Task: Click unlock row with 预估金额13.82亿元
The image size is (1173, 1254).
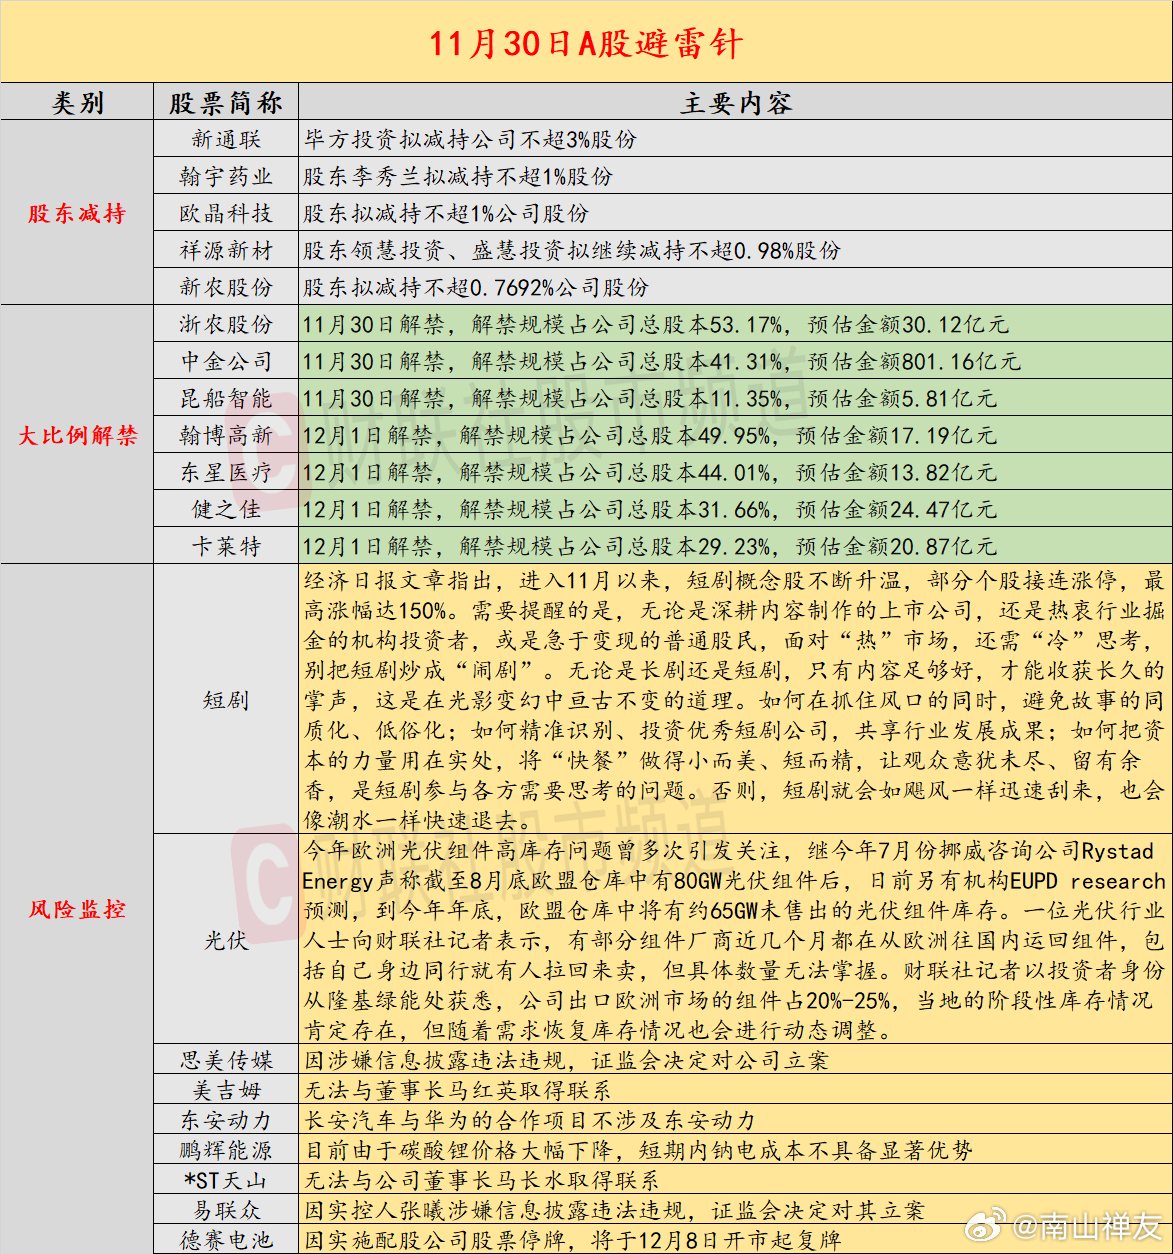Action: click(735, 472)
